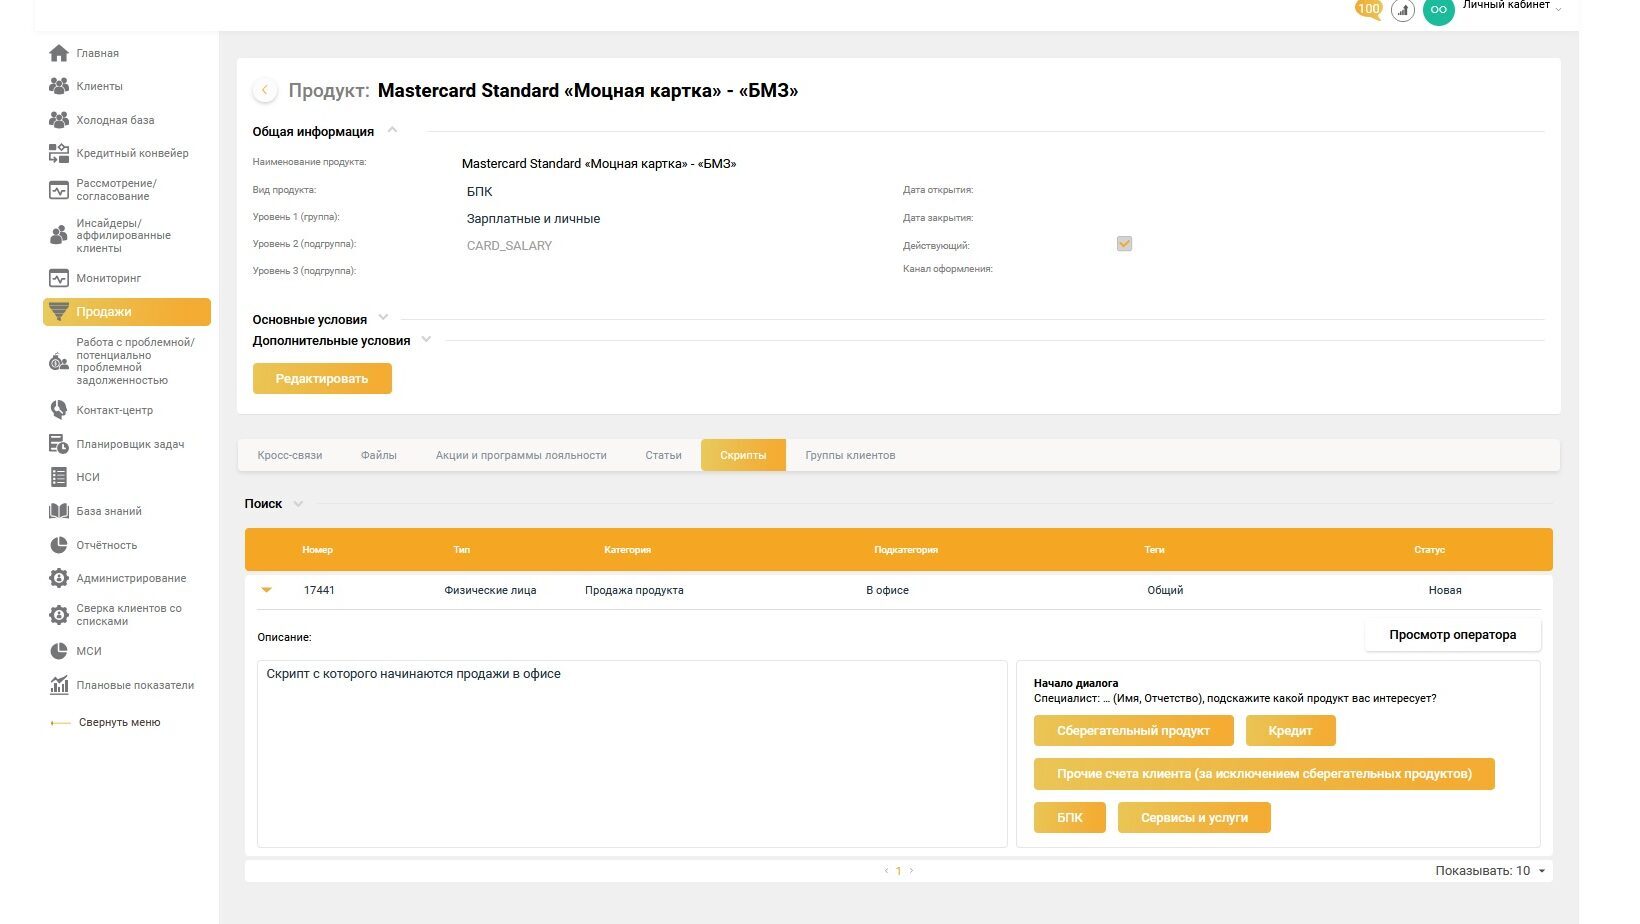Open the Рассмотрение/согласование icon

pos(59,189)
